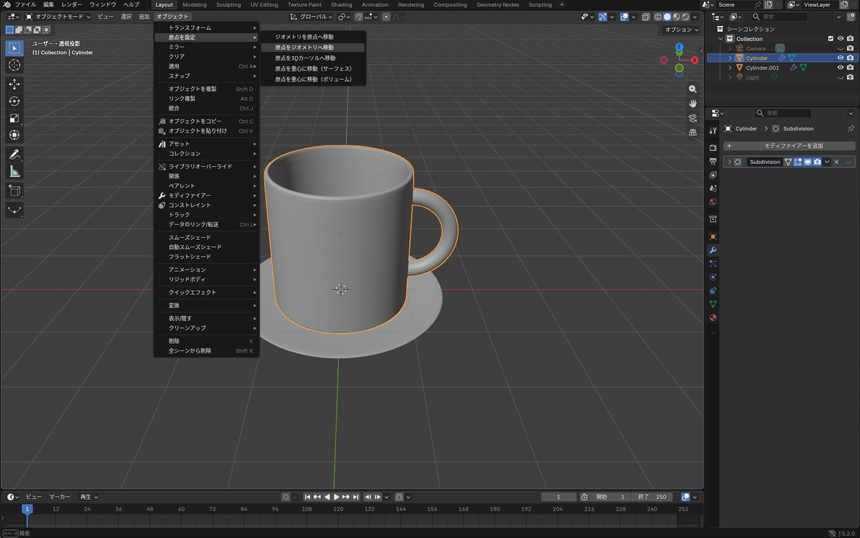Remove the Subdivision modifier with the X
Viewport: 860px width, 538px height.
[x=836, y=162]
